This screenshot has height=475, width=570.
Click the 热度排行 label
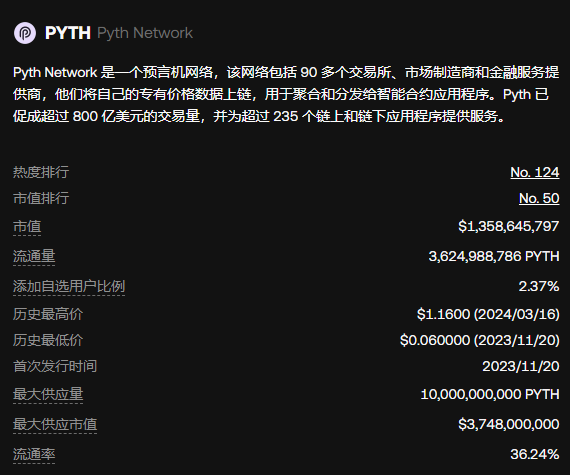(41, 172)
